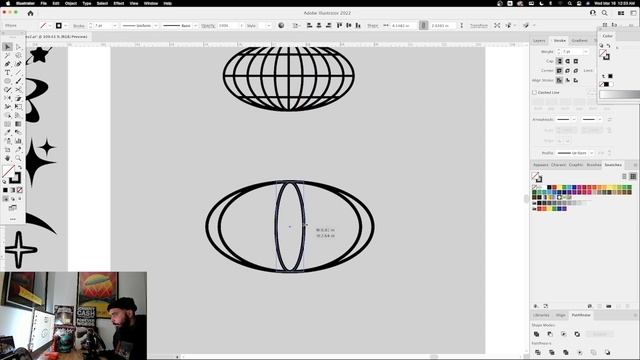Screen dimensions: 640x360
Task: Click toolbar Fill color box
Action: coord(9,171)
